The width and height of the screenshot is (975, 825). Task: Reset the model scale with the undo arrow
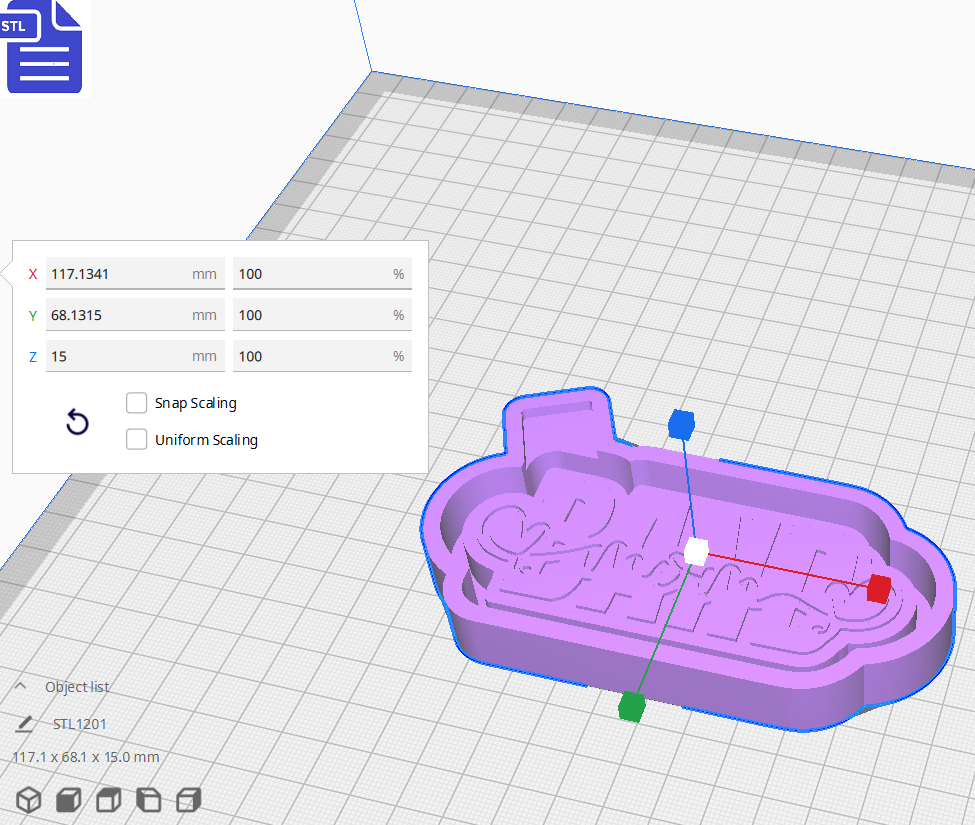[x=77, y=422]
